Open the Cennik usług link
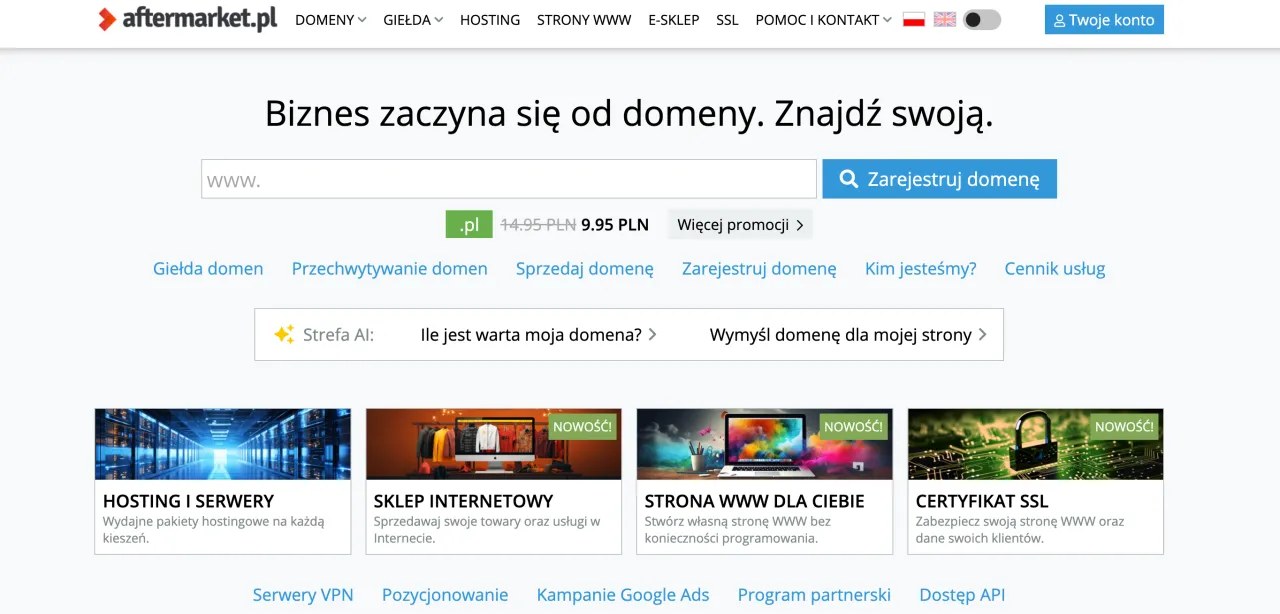Image resolution: width=1280 pixels, height=614 pixels. pyautogui.click(x=1054, y=268)
